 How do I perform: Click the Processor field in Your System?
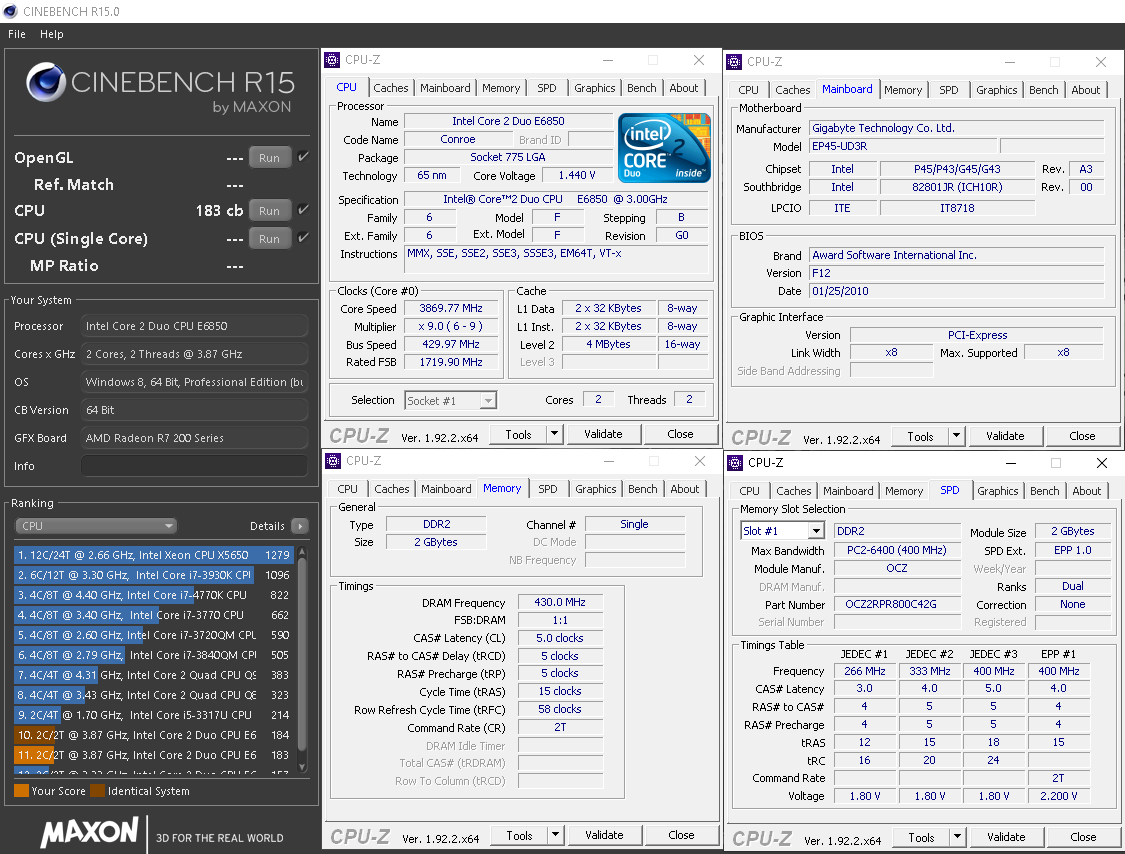point(194,326)
